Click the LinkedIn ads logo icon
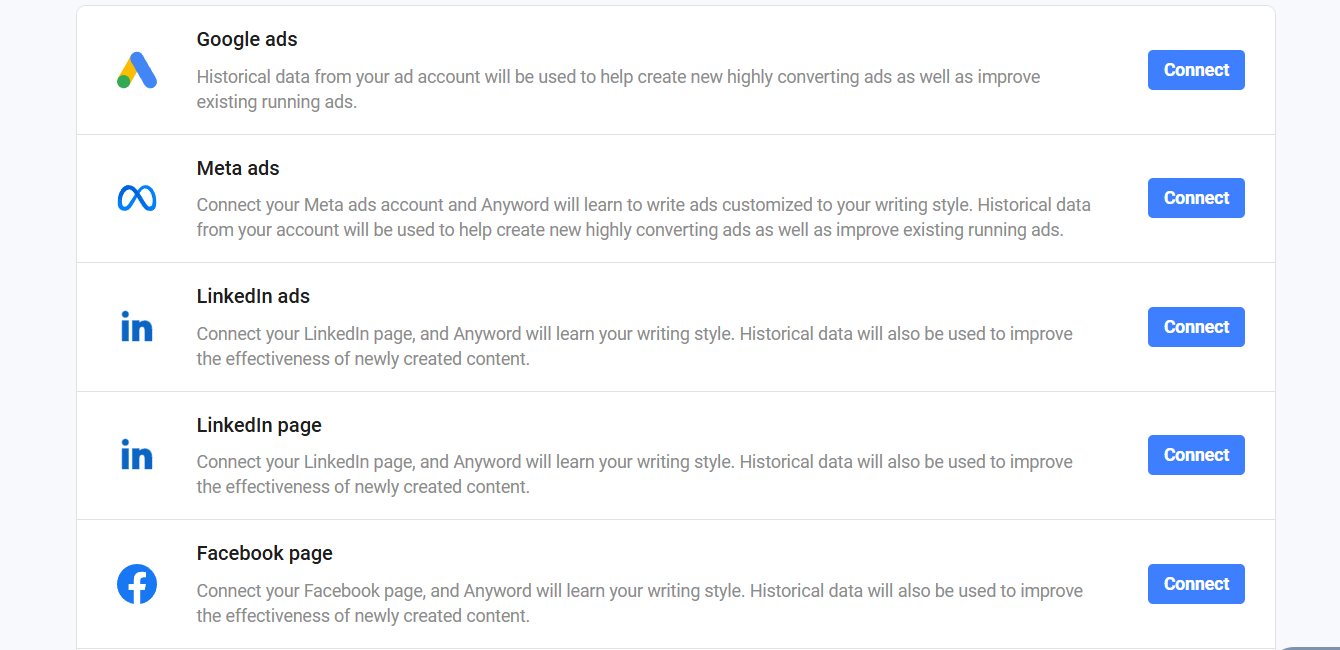 [137, 327]
